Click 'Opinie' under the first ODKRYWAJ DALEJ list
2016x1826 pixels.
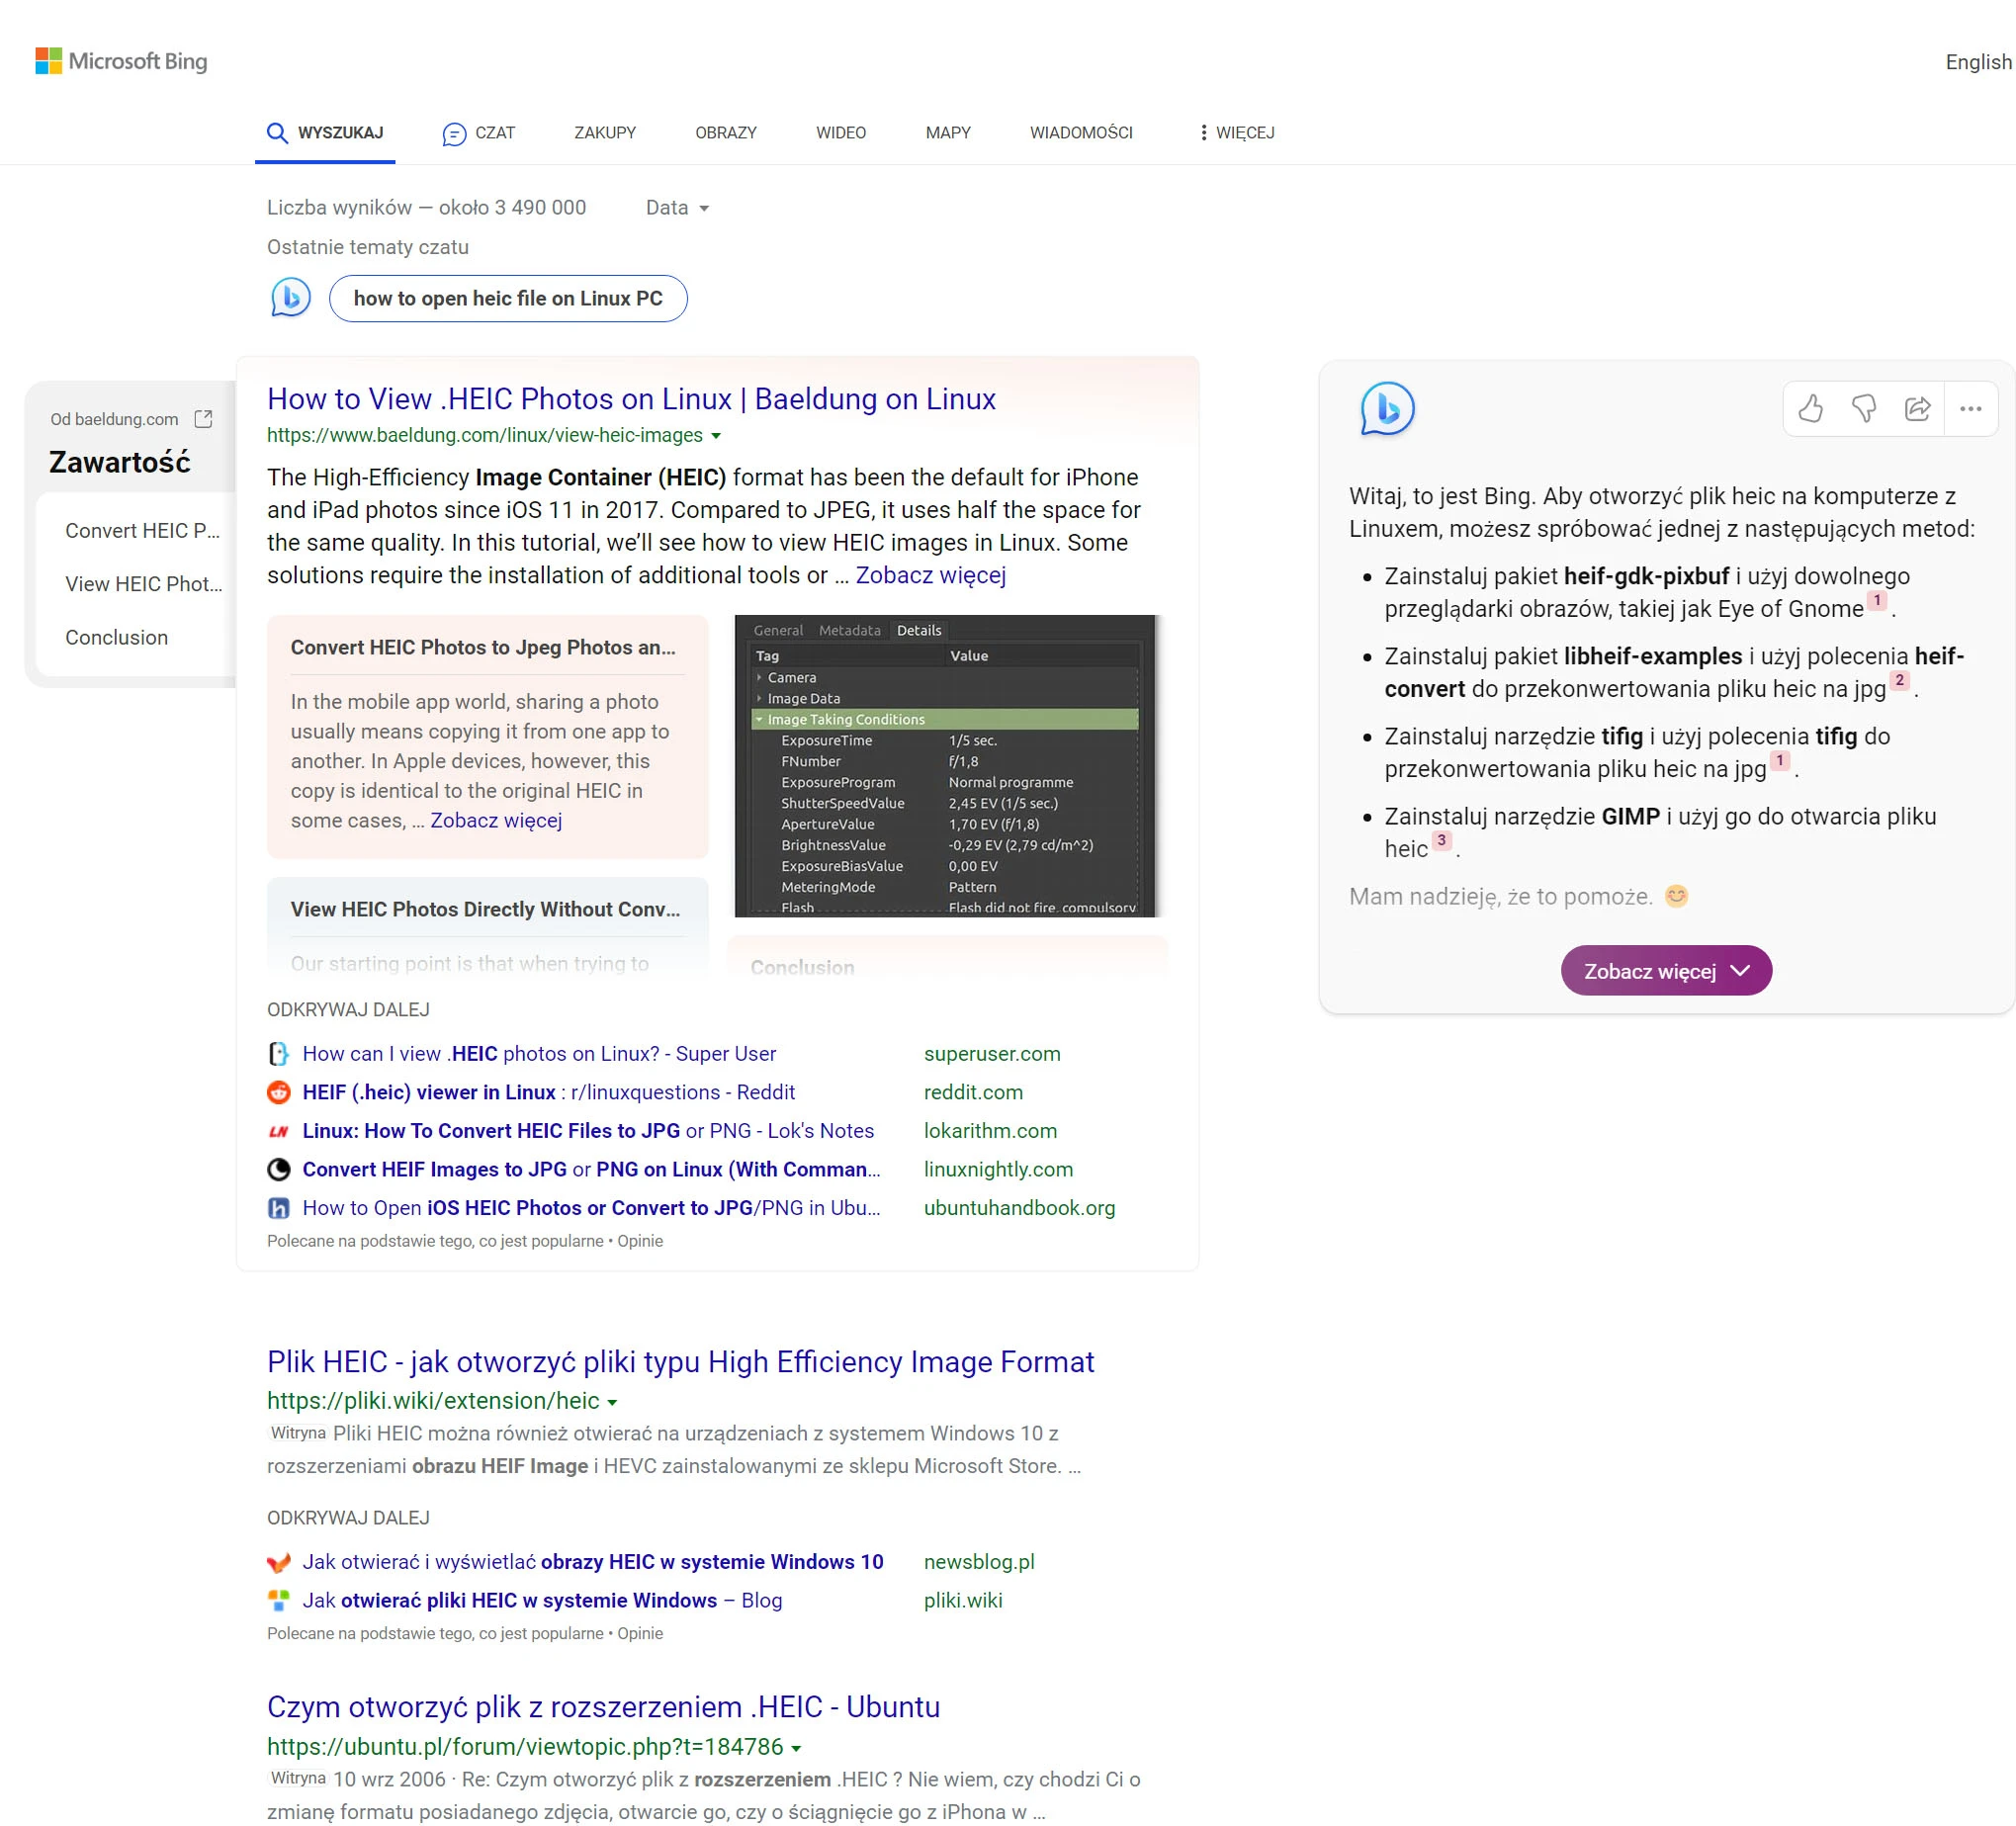[x=640, y=1241]
